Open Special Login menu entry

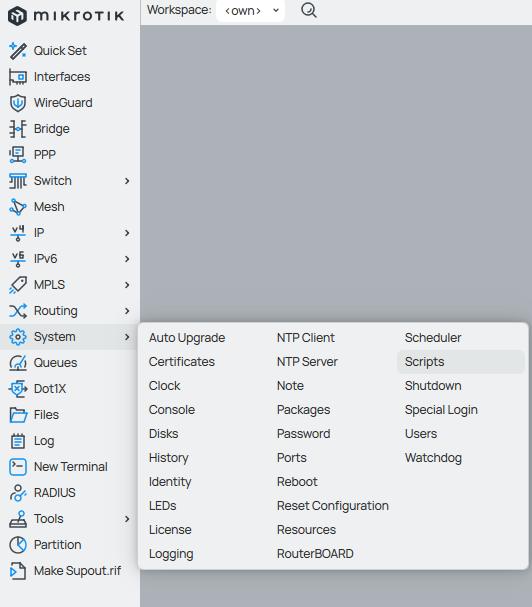point(441,410)
